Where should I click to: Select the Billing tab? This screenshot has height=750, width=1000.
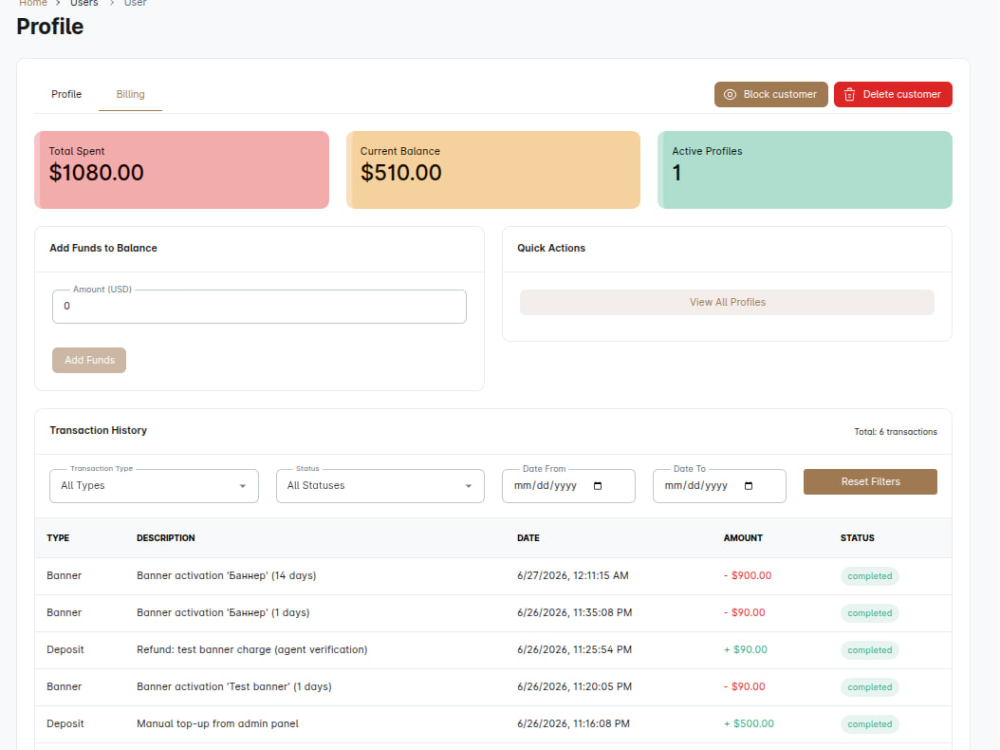click(130, 94)
